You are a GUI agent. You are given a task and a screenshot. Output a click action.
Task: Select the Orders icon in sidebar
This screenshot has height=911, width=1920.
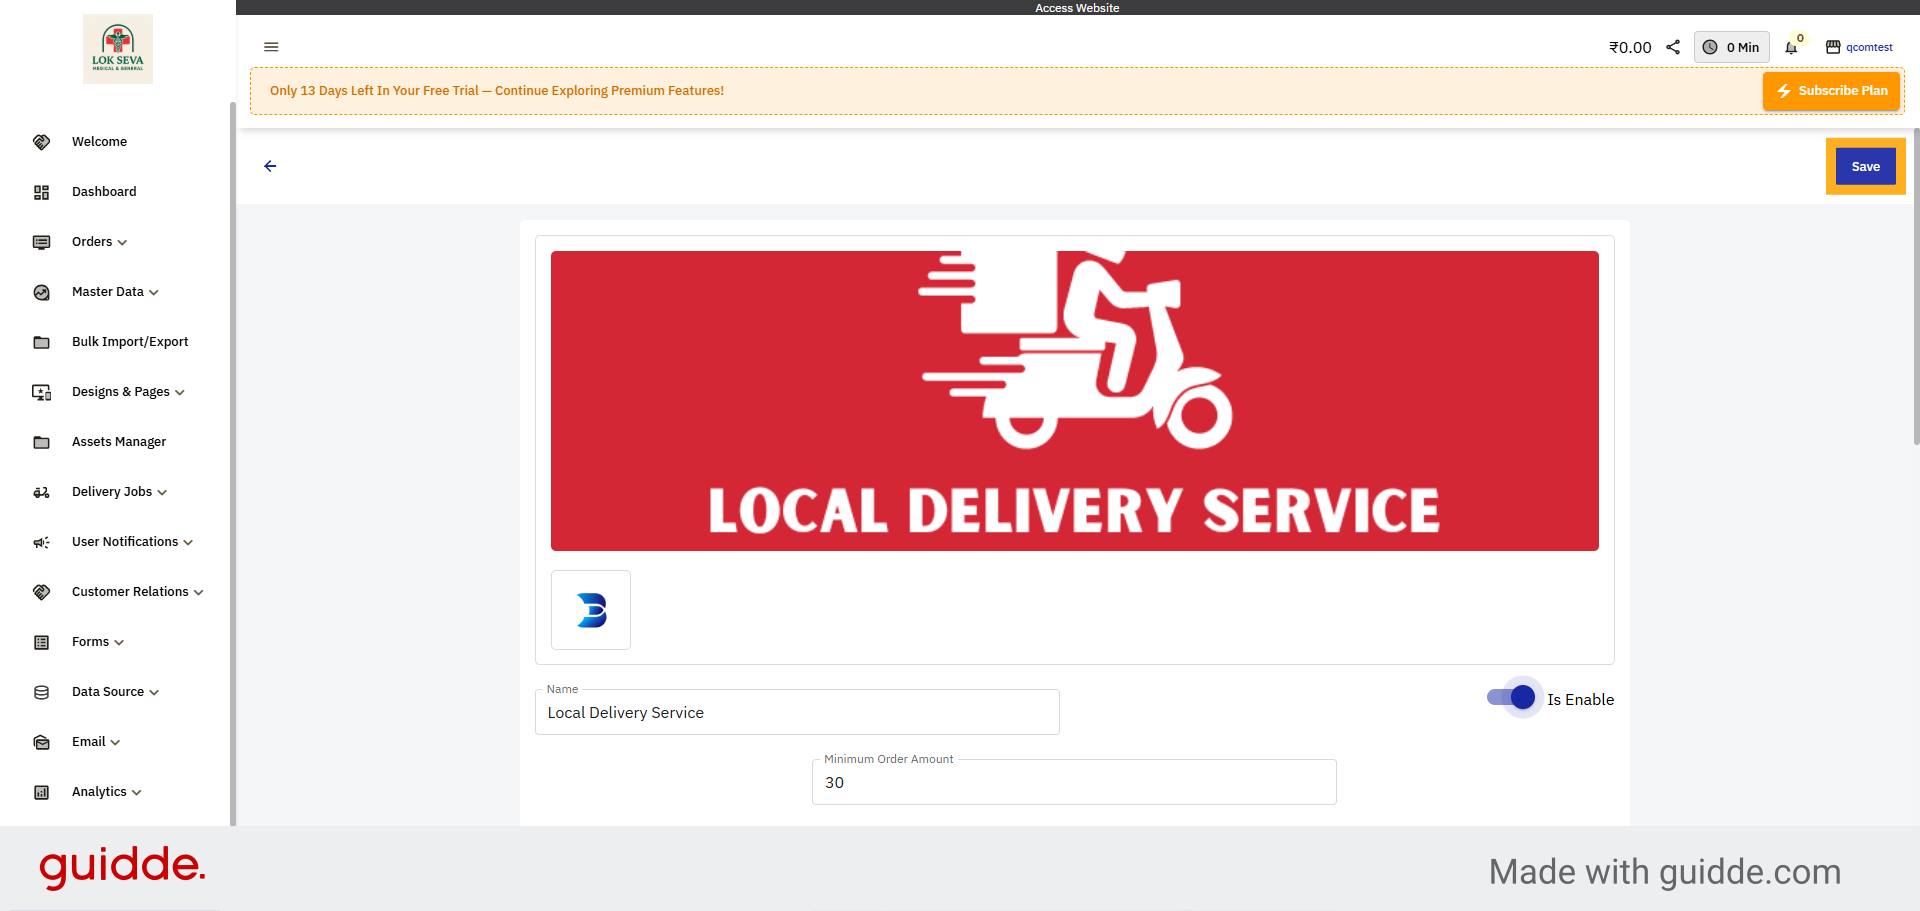(x=41, y=242)
